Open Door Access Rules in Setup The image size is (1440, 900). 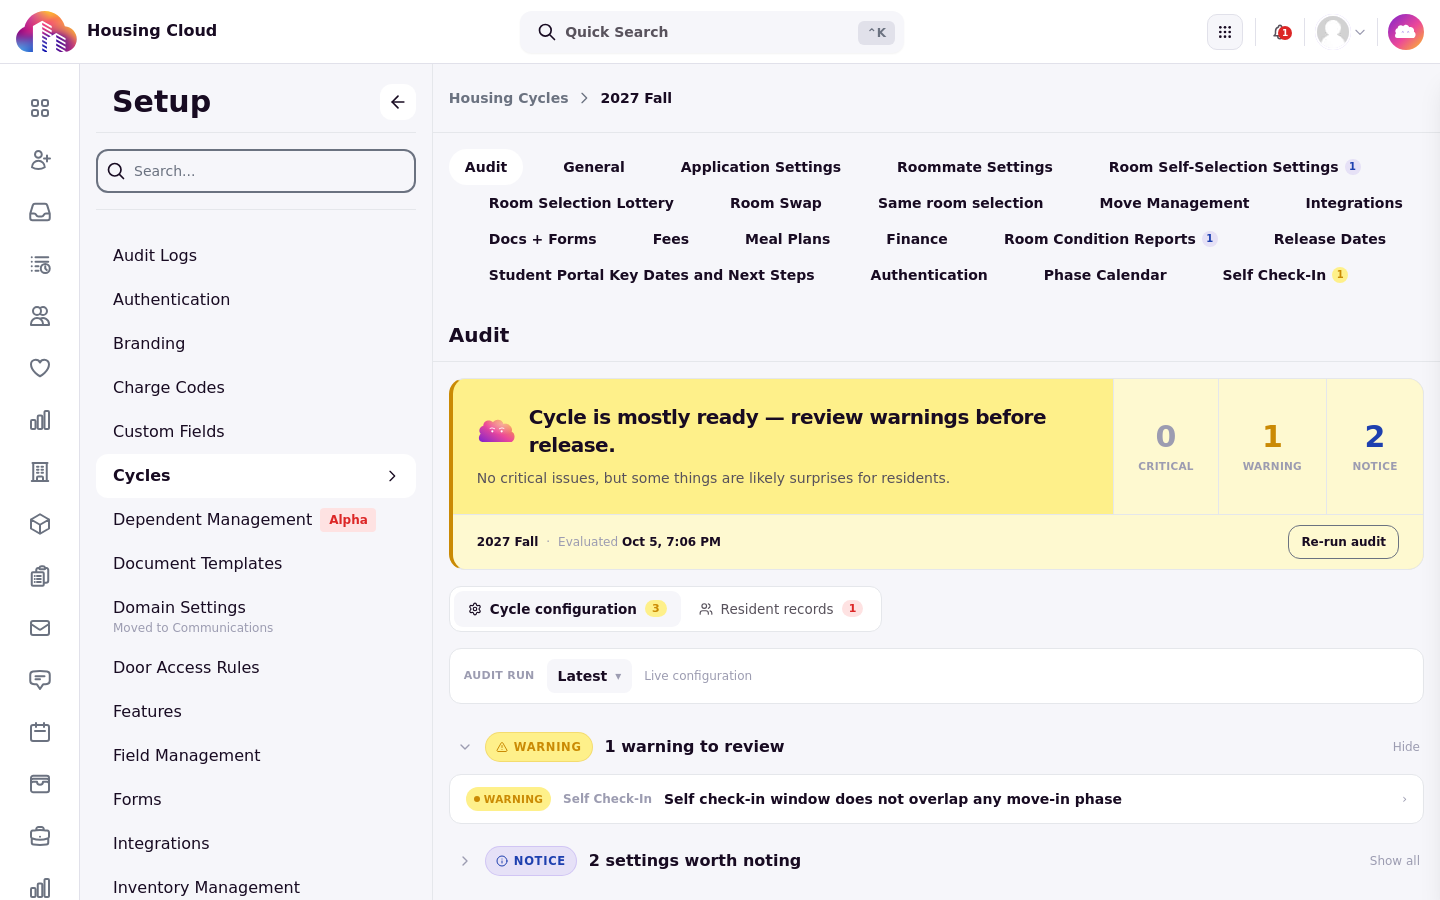(256, 668)
